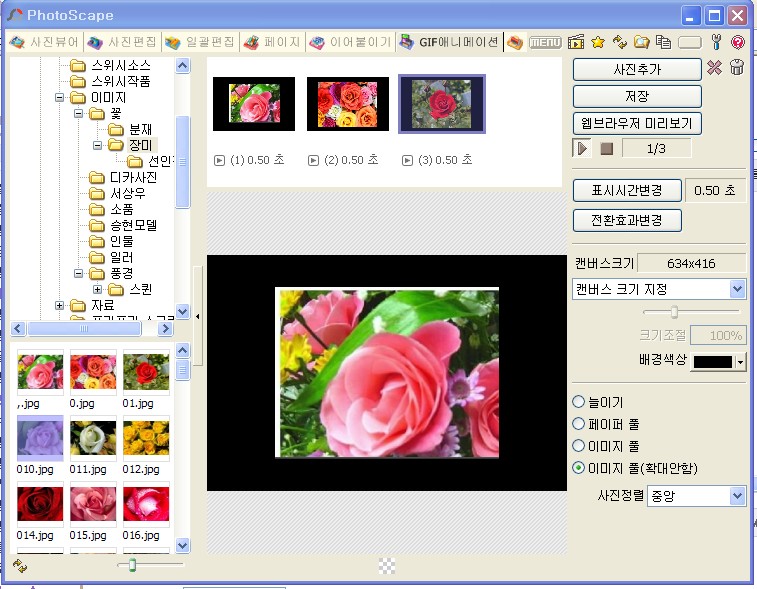Image resolution: width=757 pixels, height=589 pixels.
Task: Click the 웹브라우저 미리보기 button
Action: click(637, 124)
